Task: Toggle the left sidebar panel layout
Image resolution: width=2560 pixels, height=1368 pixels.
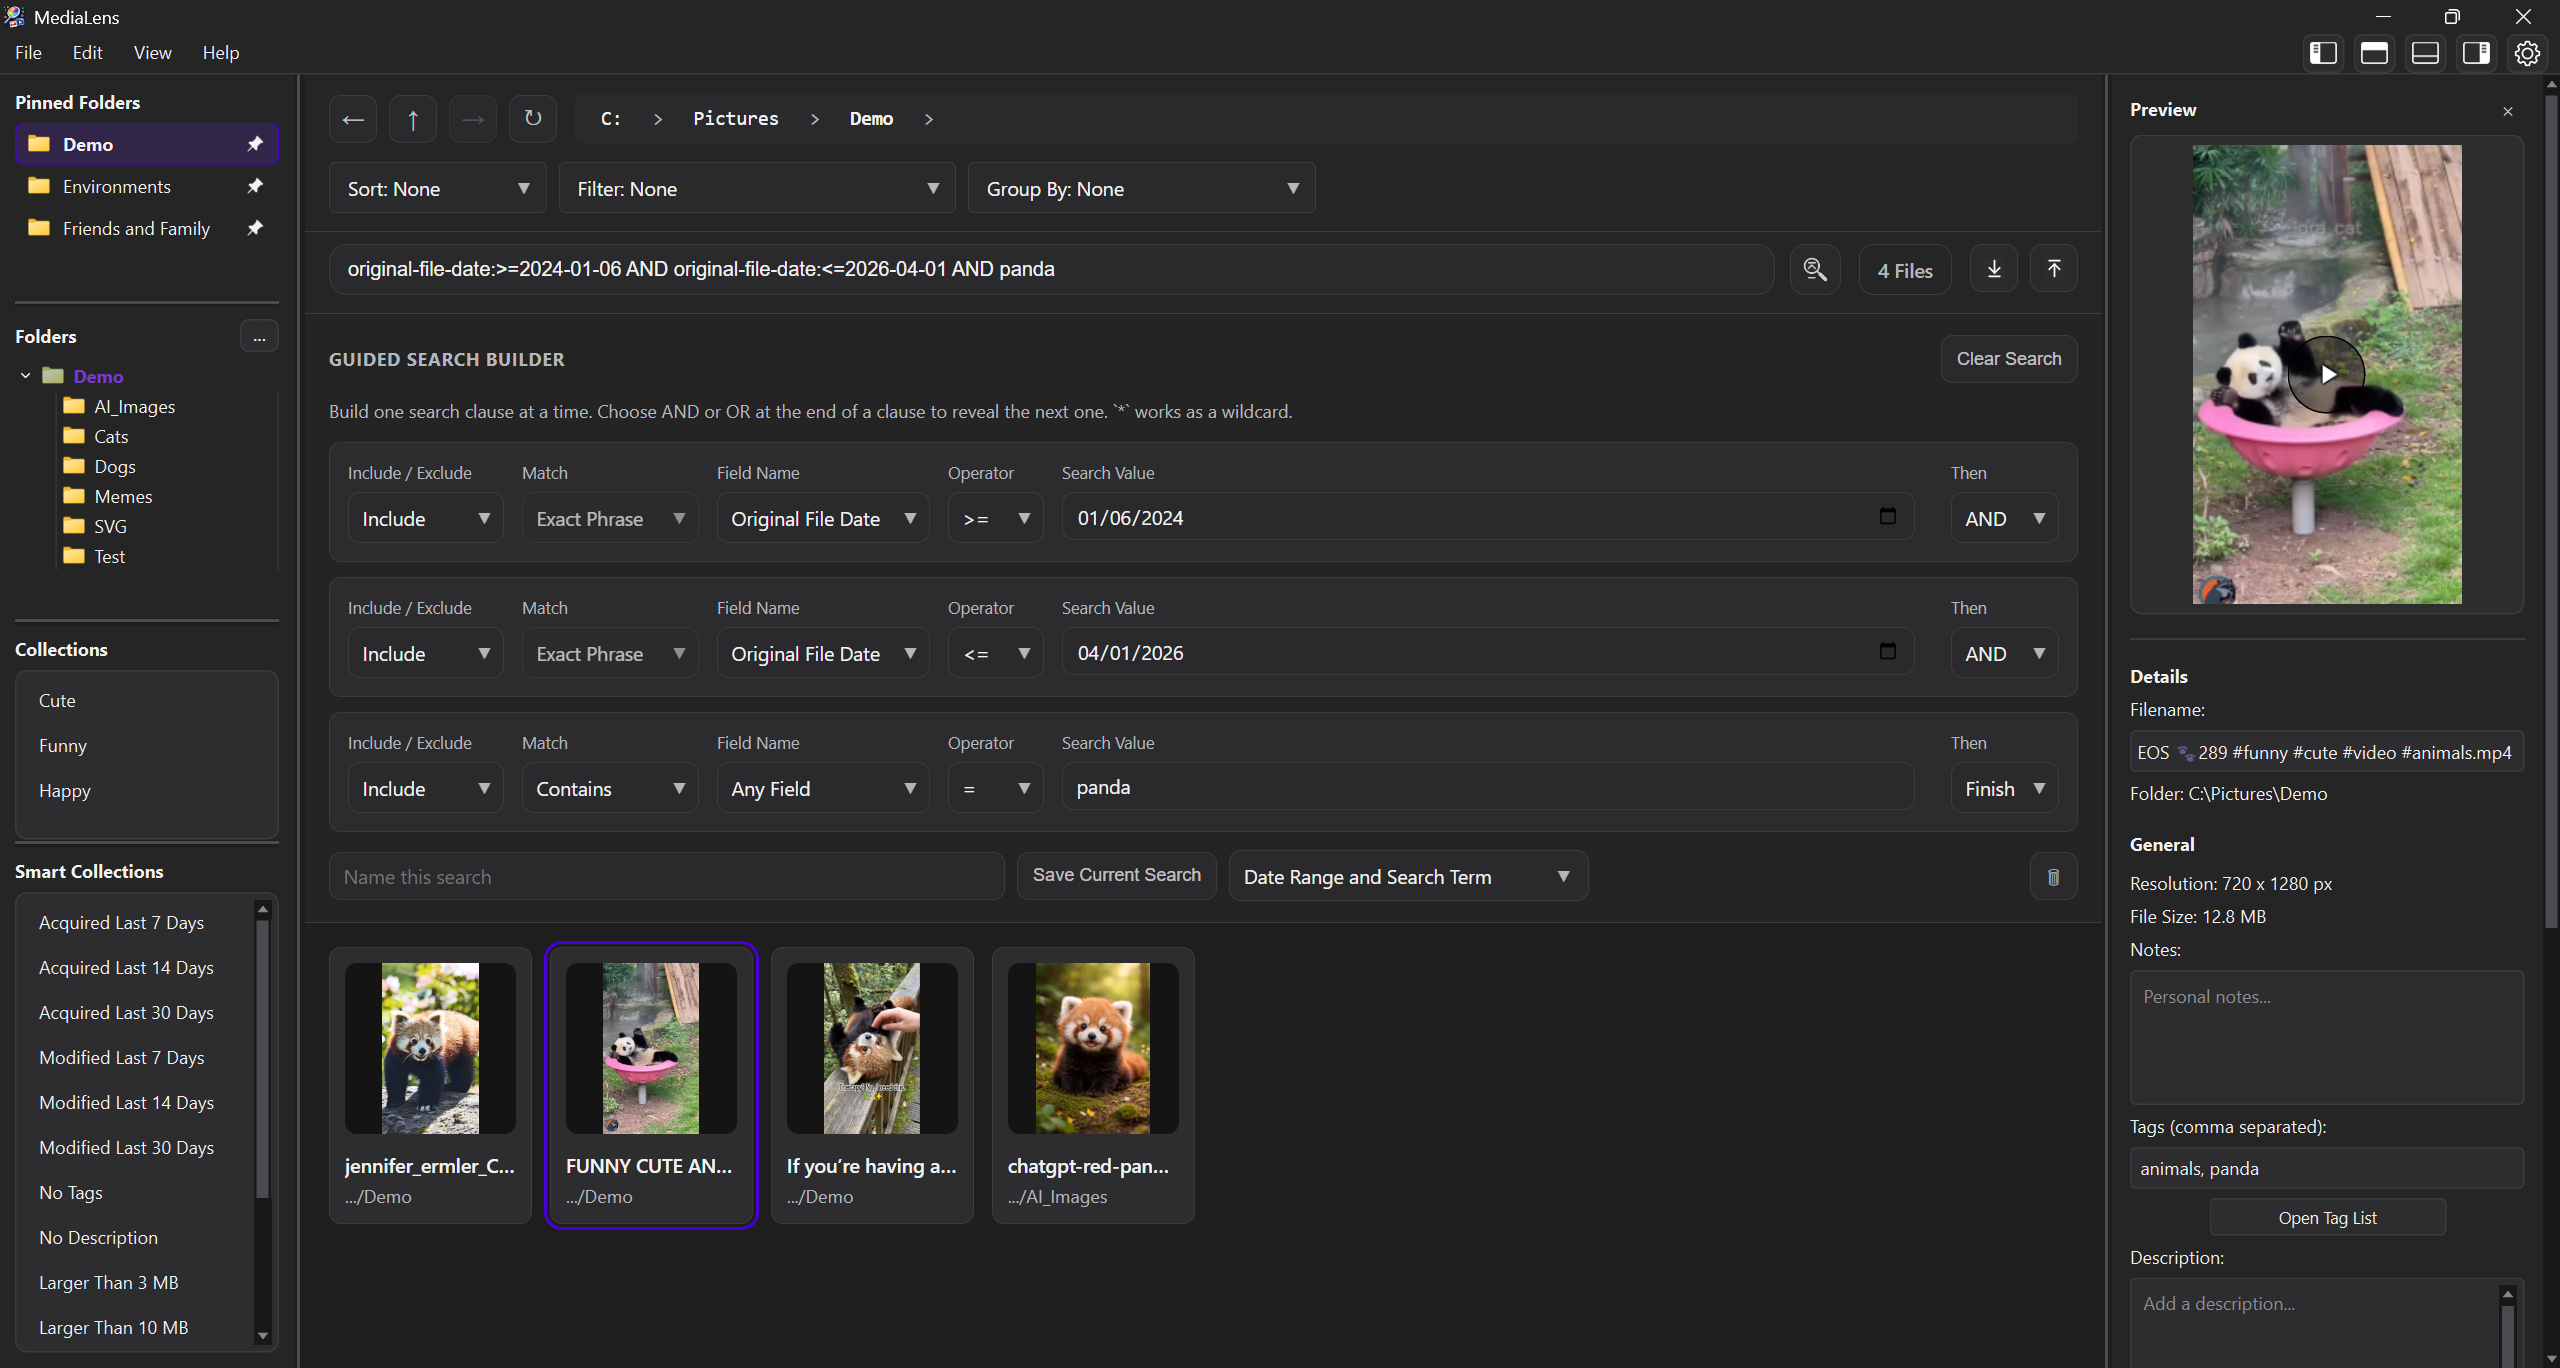Action: point(2322,53)
